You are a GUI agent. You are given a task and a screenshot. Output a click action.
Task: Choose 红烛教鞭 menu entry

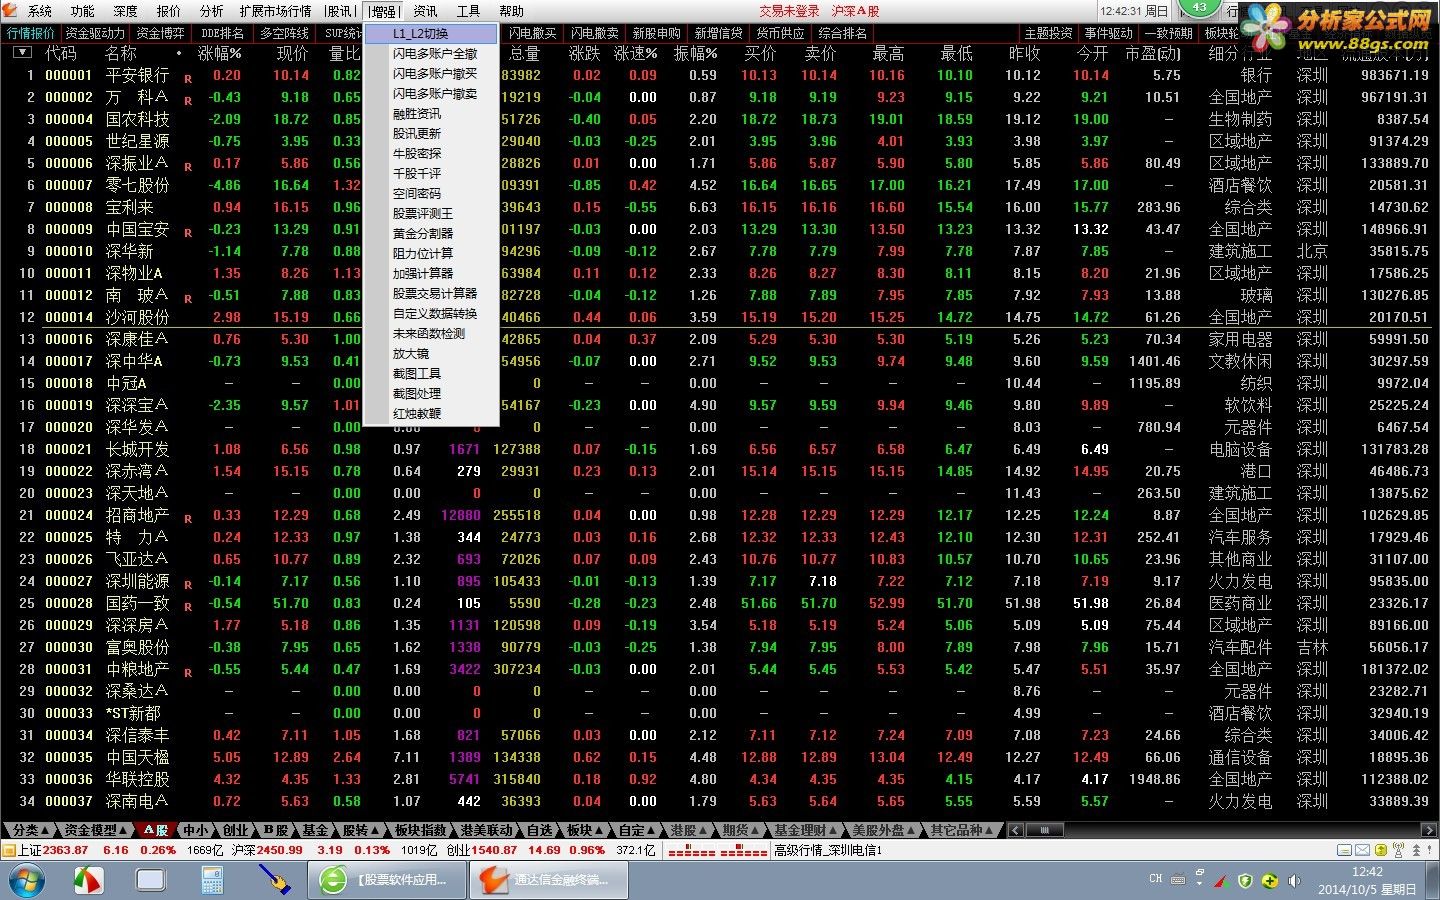pyautogui.click(x=431, y=413)
